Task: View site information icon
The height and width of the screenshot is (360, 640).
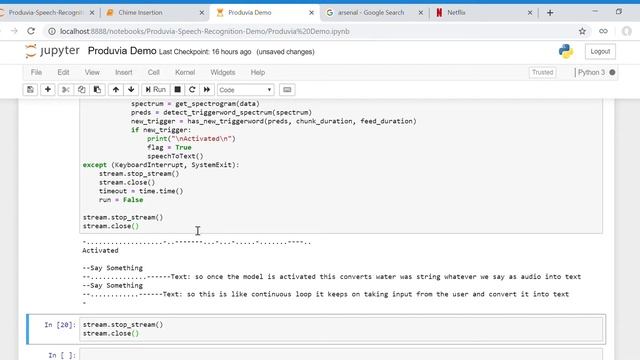Action: coord(52,31)
